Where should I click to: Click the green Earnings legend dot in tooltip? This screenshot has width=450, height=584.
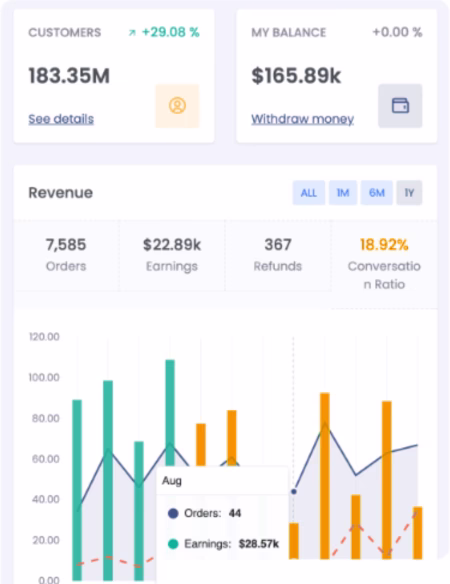(173, 544)
